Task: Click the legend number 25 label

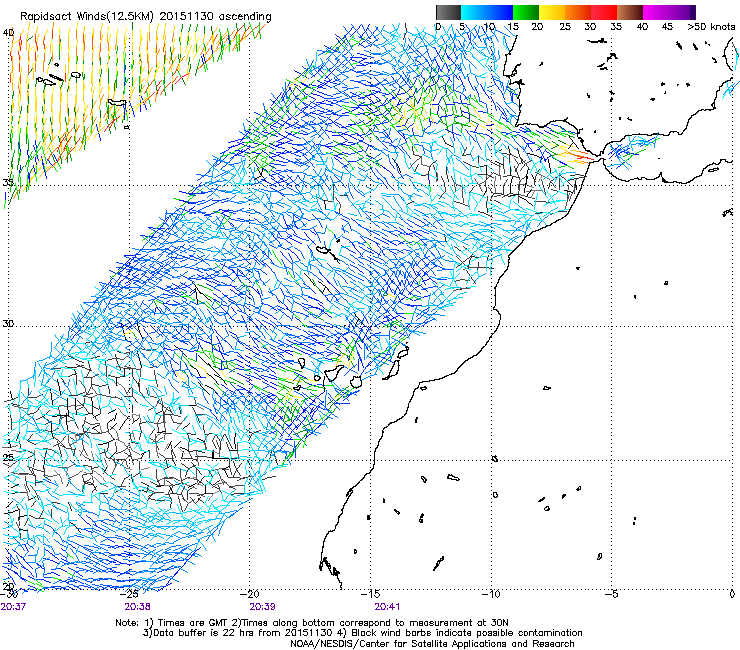Action: [565, 27]
